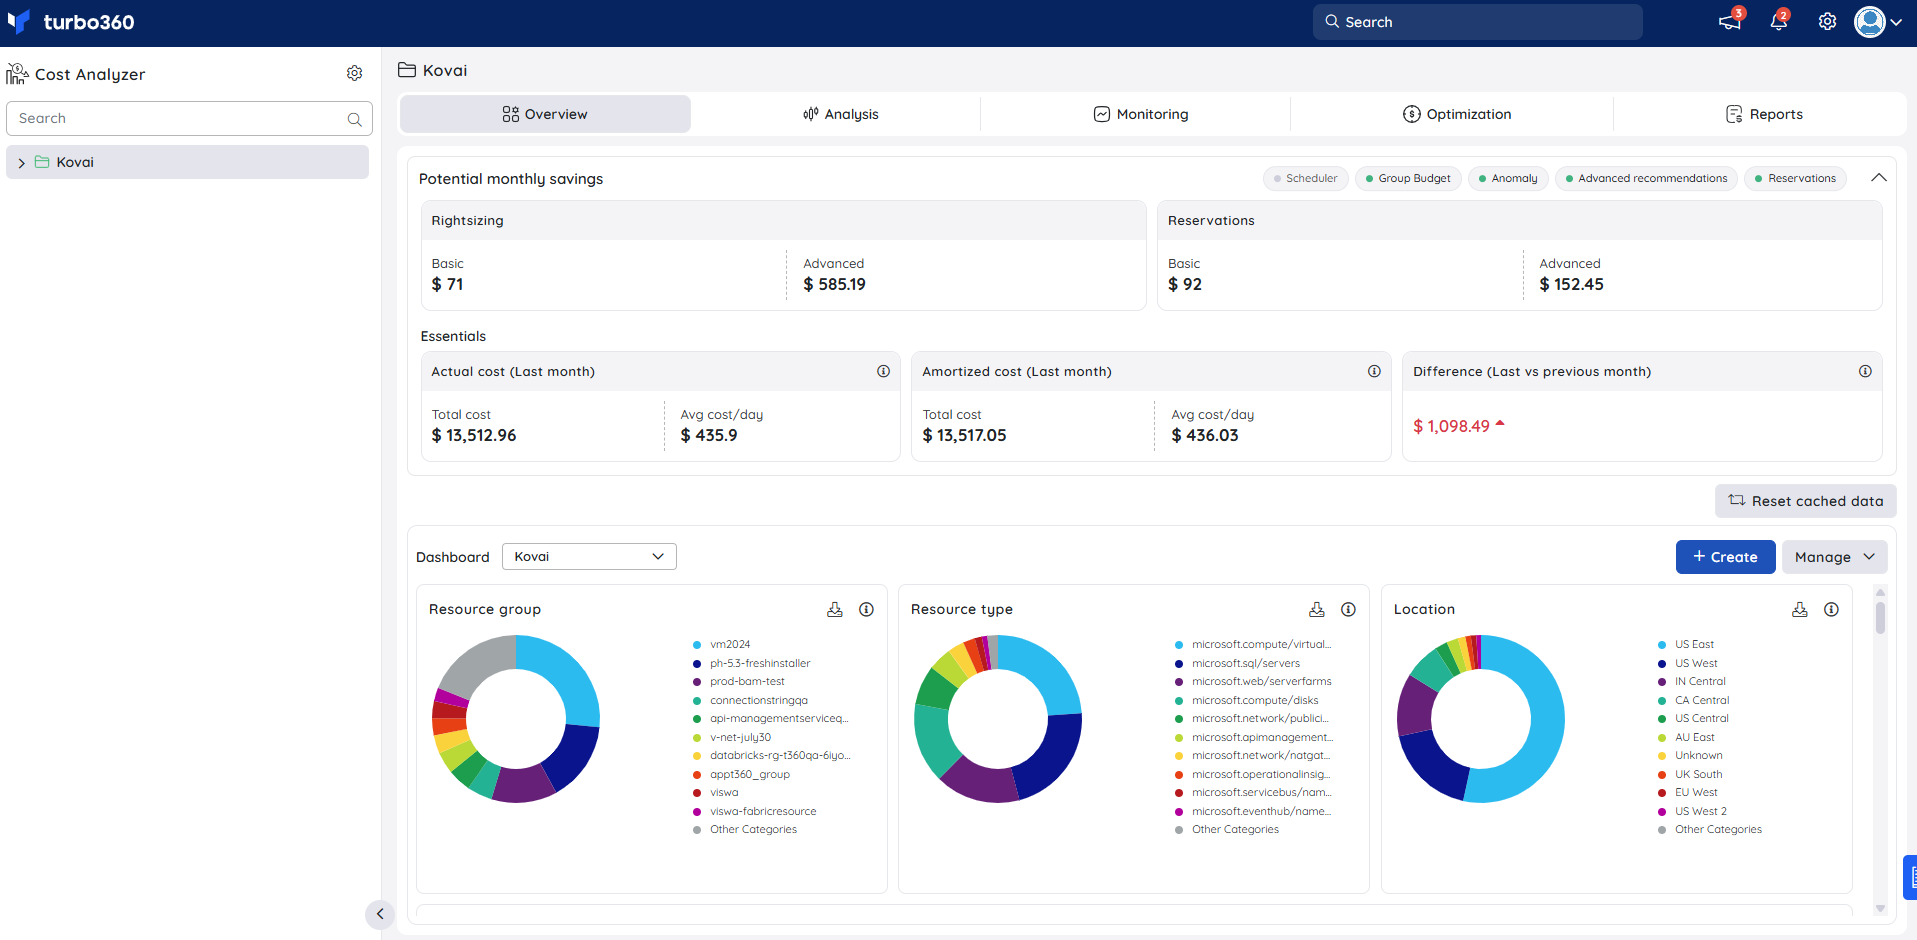Viewport: 1917px width, 940px height.
Task: Click the Anomaly status chip
Action: coord(1508,178)
